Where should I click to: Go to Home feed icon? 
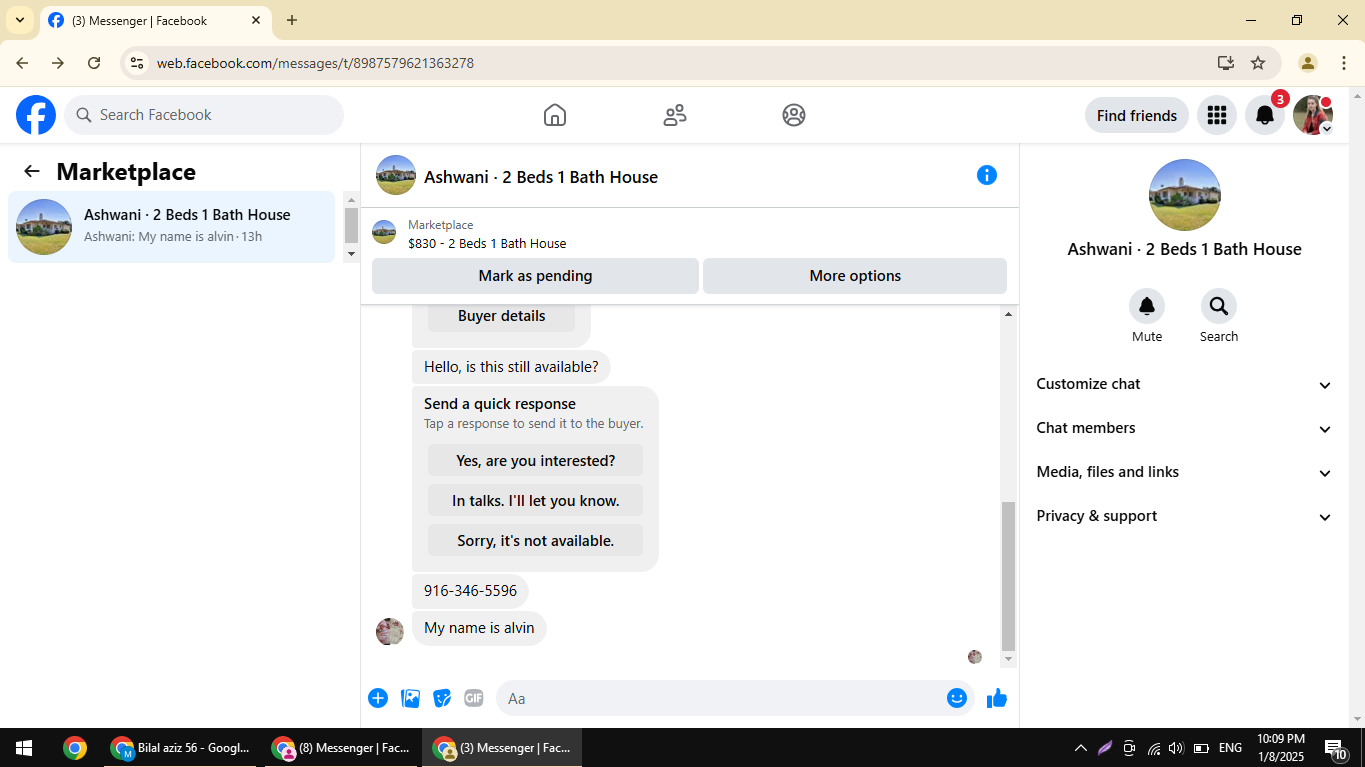[x=555, y=115]
